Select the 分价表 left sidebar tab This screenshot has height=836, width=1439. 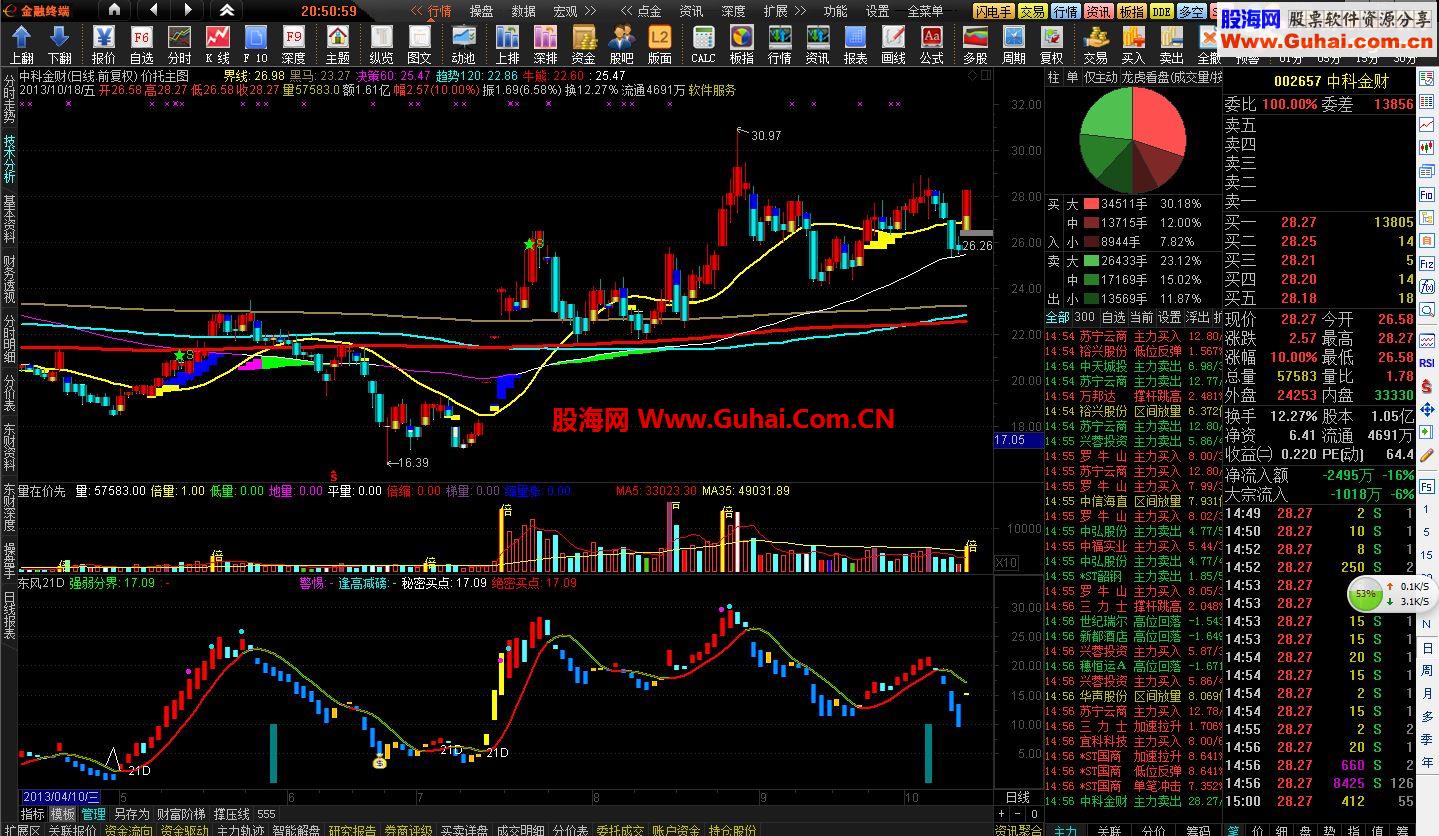(x=9, y=391)
